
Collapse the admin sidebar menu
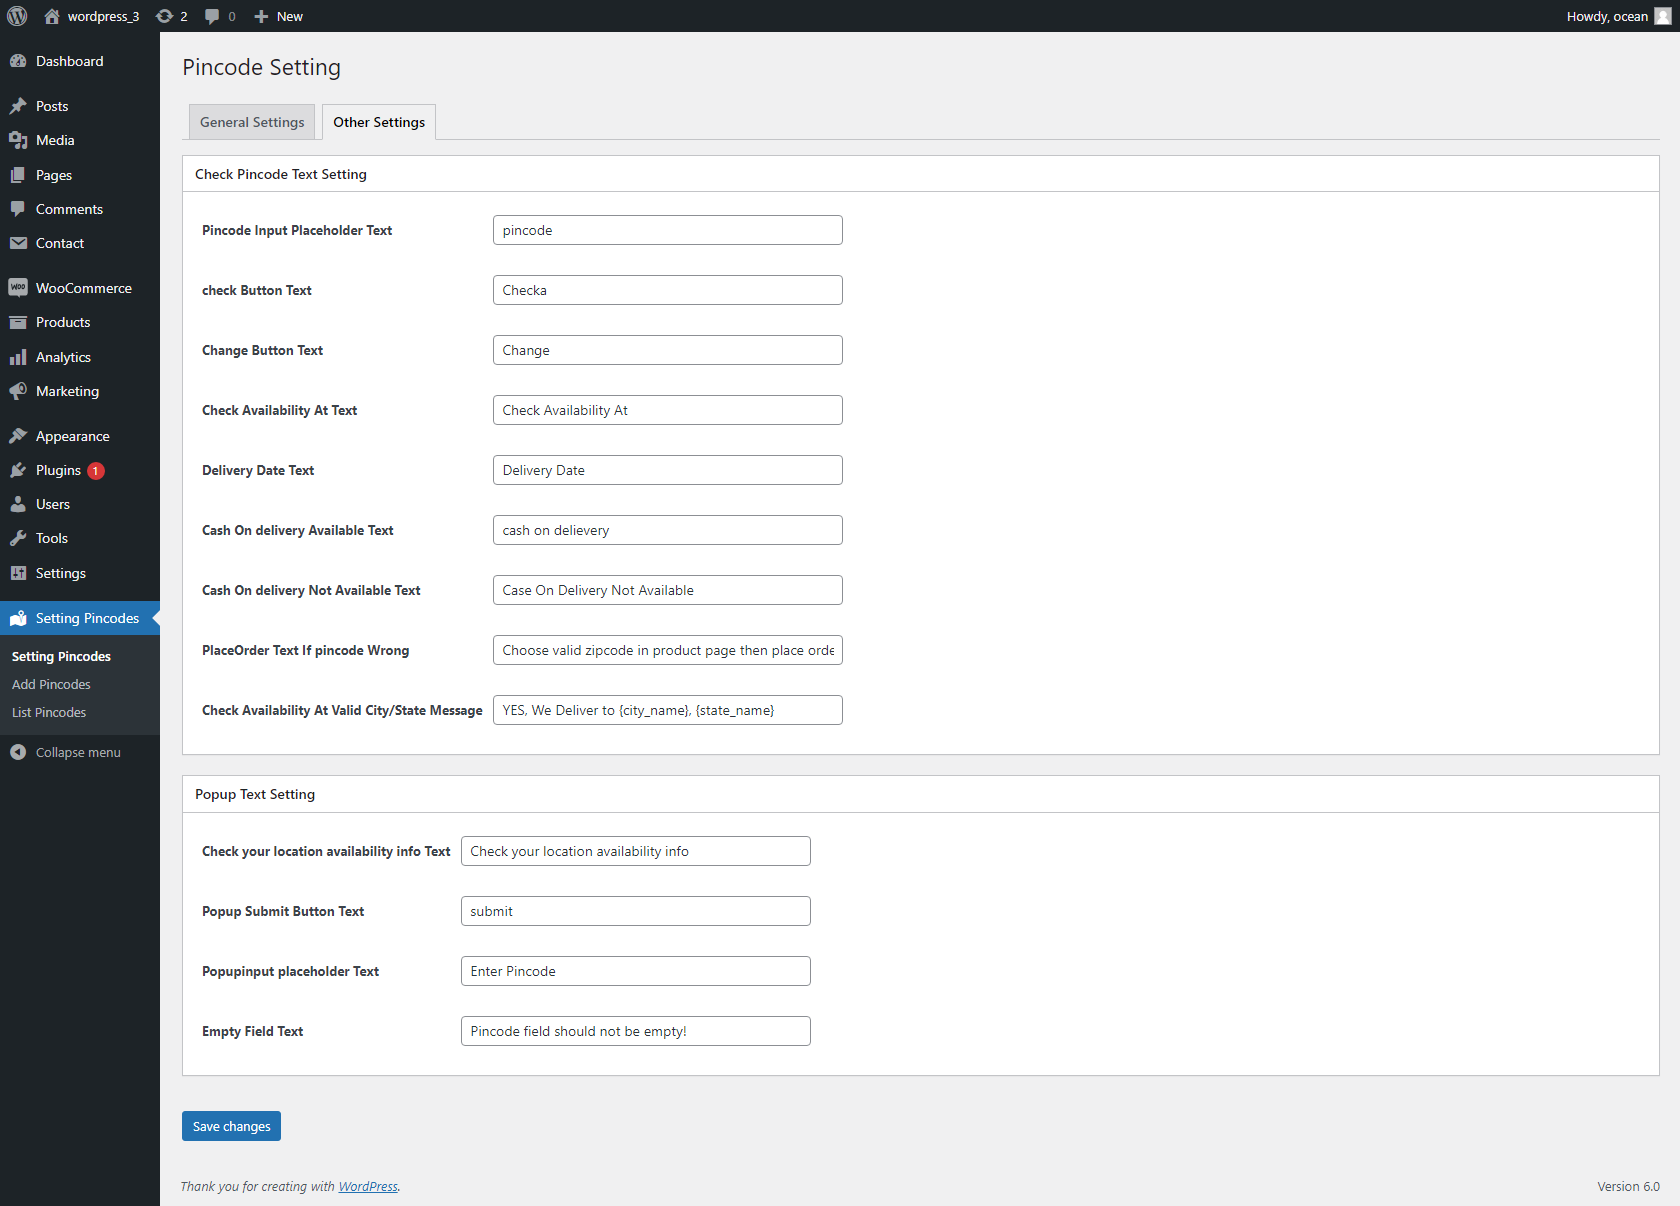coord(65,752)
